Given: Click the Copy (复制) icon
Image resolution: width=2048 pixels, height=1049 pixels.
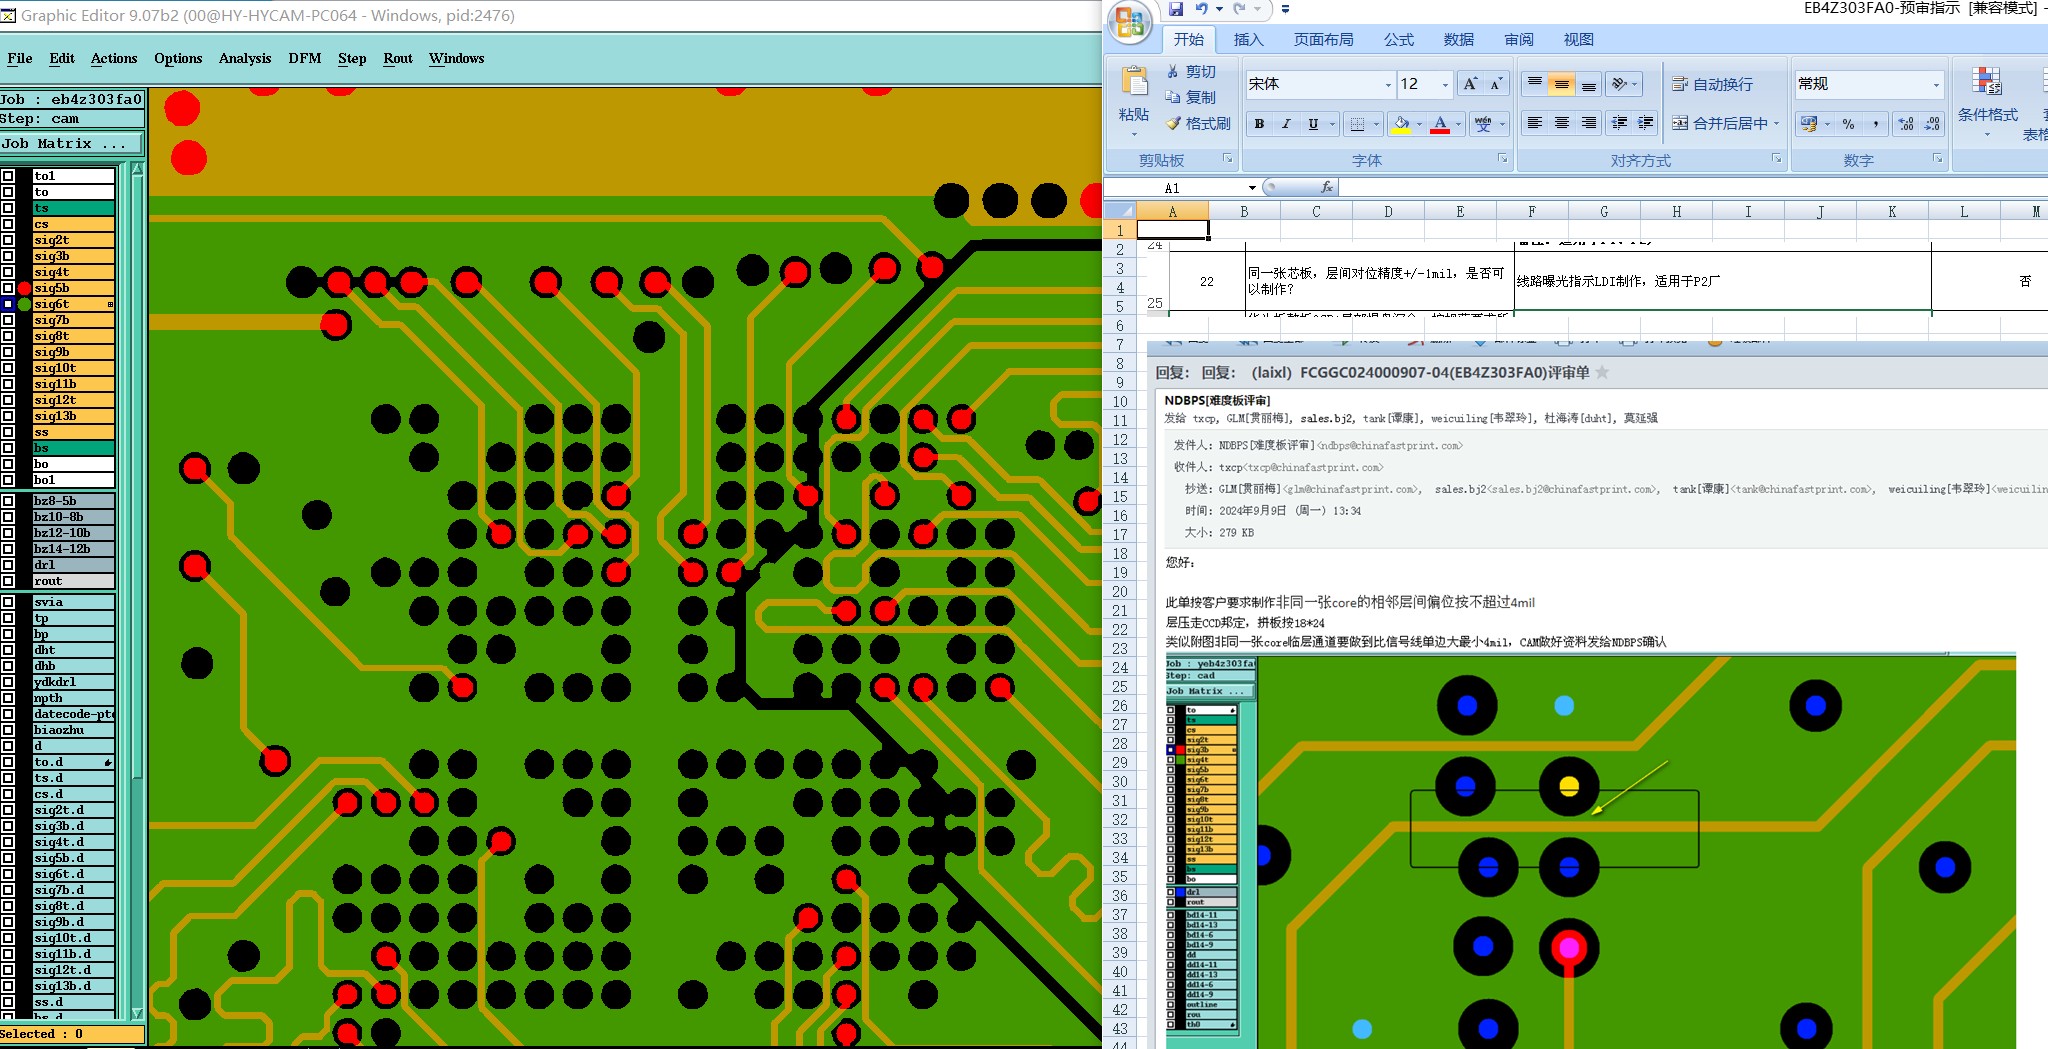Looking at the screenshot, I should point(1173,97).
